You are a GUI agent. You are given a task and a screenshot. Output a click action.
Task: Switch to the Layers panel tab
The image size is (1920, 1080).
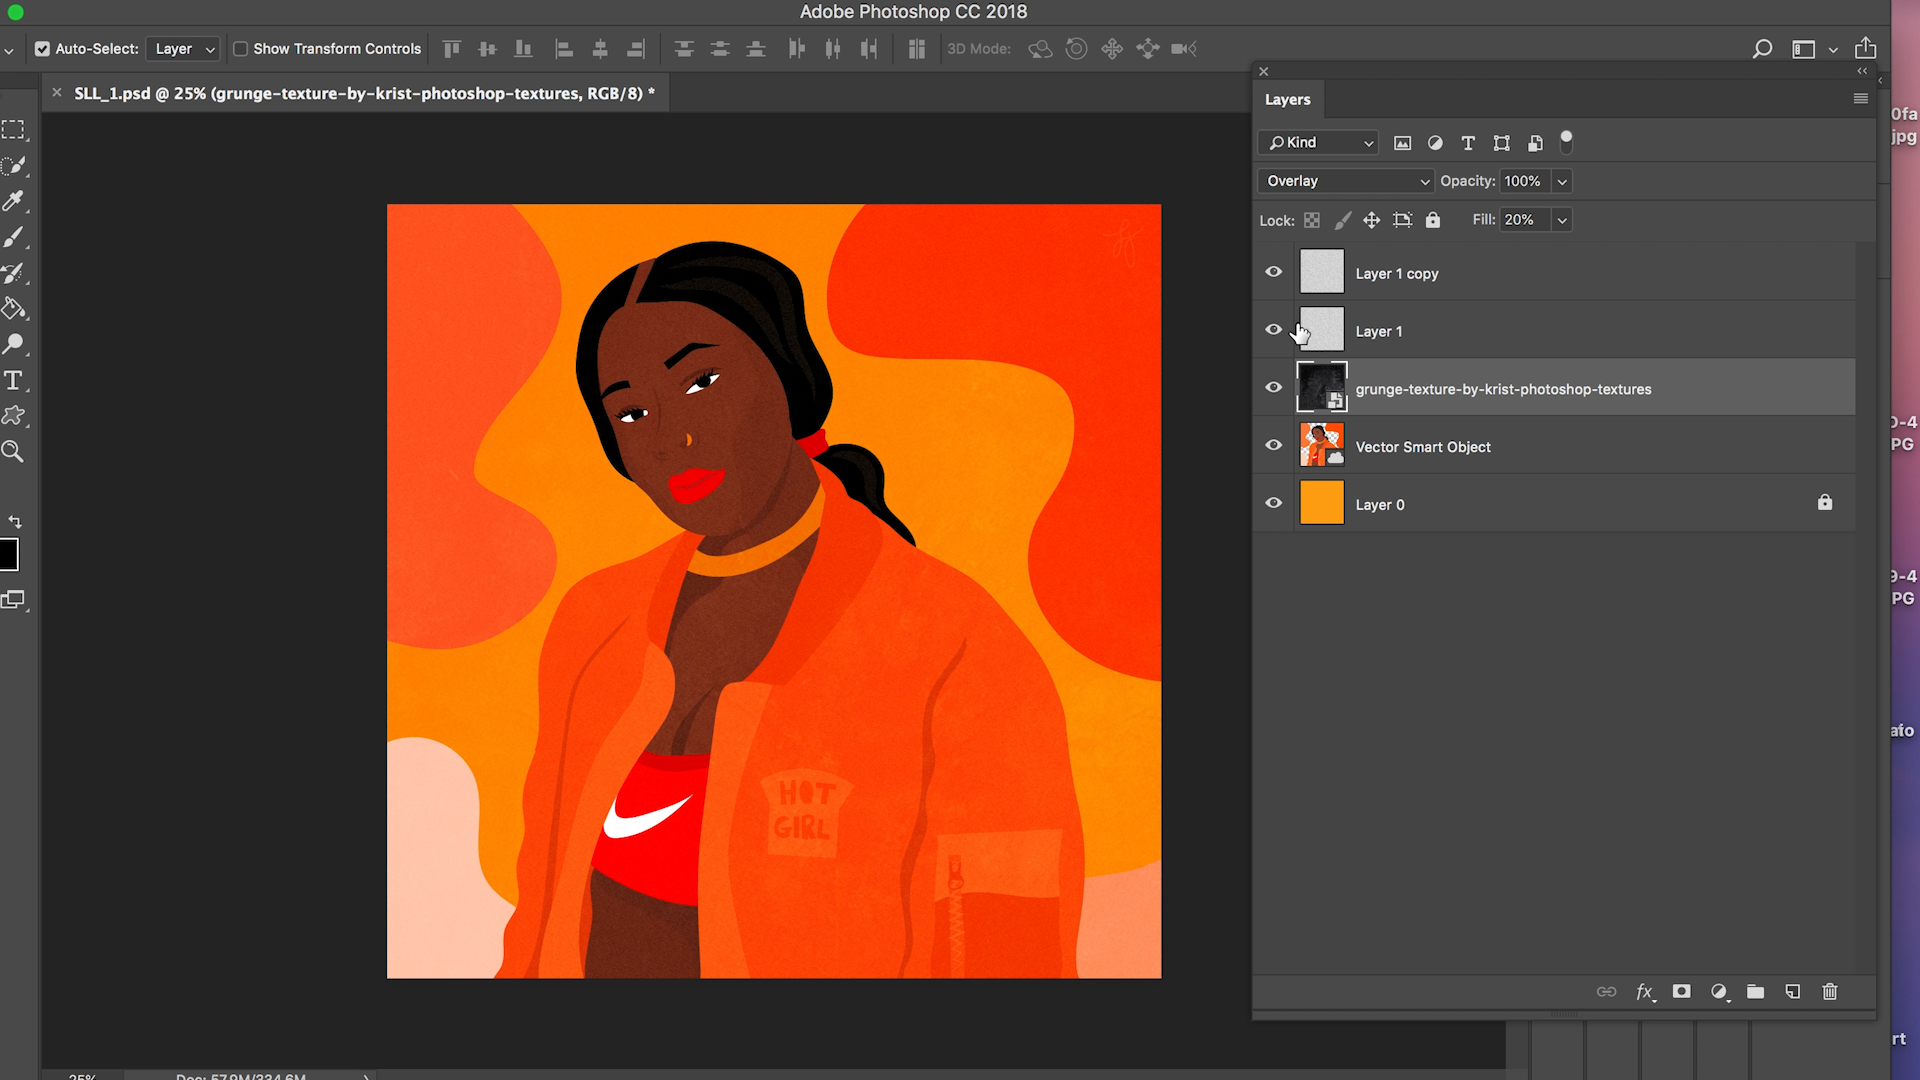(1287, 99)
